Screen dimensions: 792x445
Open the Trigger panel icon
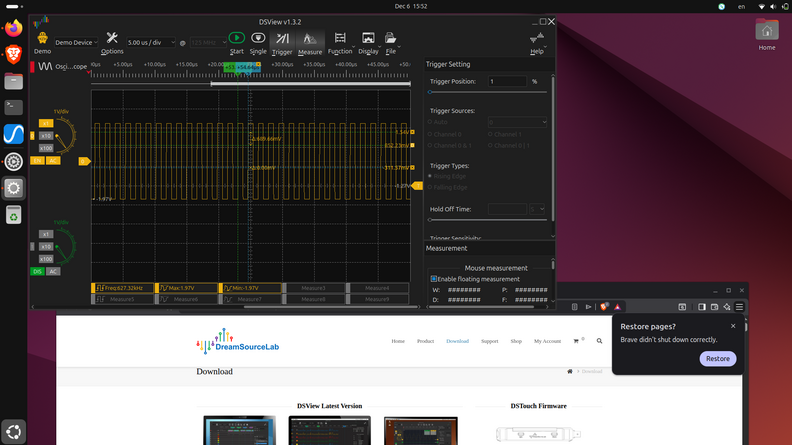[282, 38]
